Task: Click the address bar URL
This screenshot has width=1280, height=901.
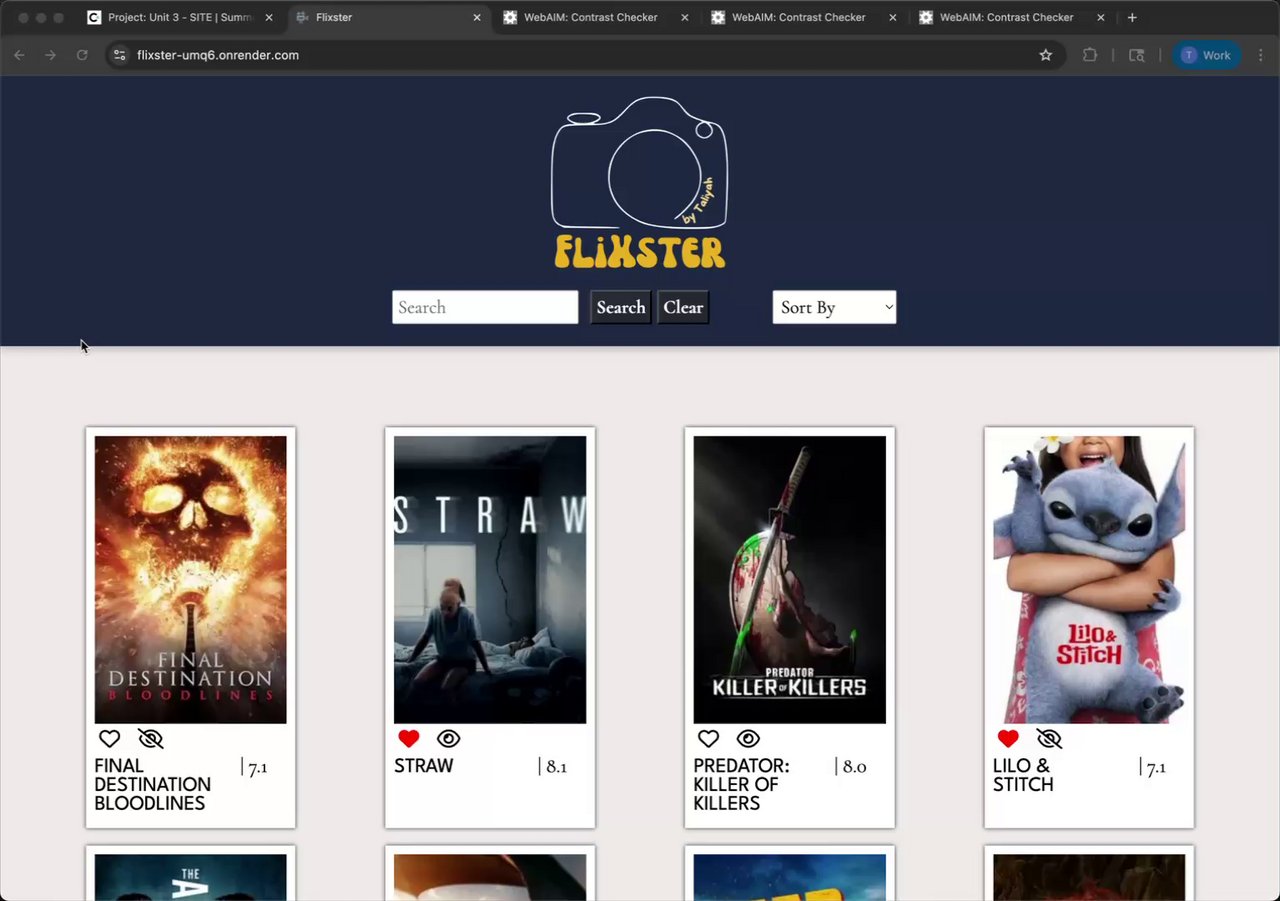Action: 218,55
